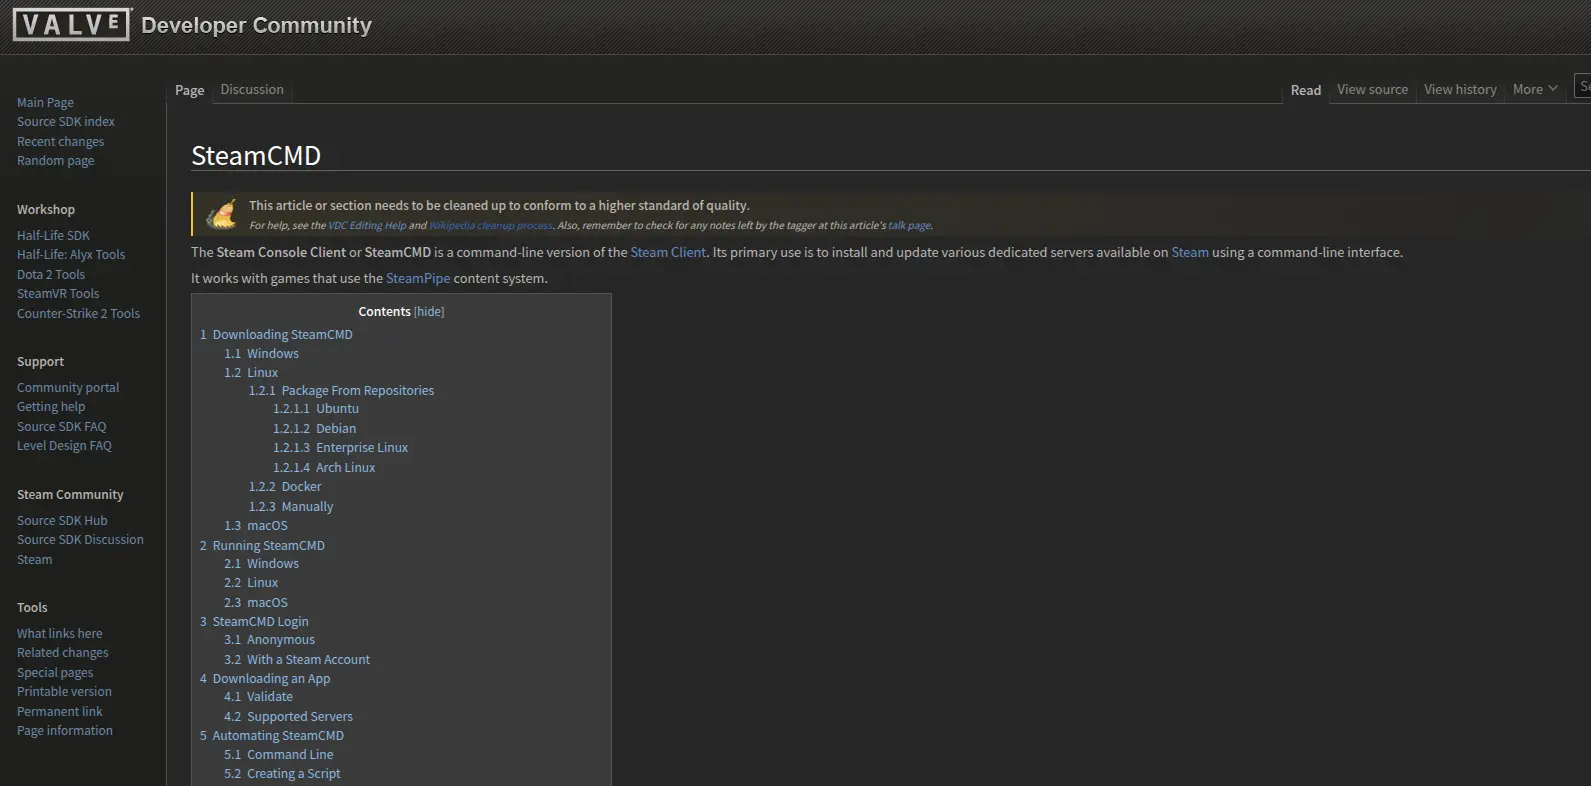The height and width of the screenshot is (786, 1591).
Task: Open the View history tab
Action: click(1460, 89)
